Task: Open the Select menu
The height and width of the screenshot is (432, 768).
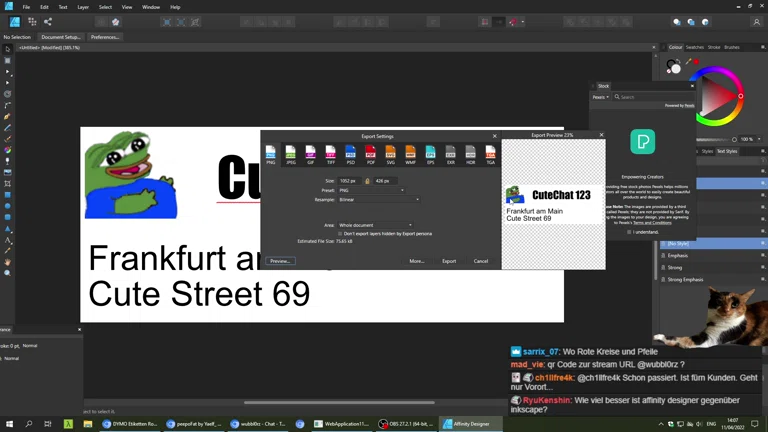Action: [105, 7]
